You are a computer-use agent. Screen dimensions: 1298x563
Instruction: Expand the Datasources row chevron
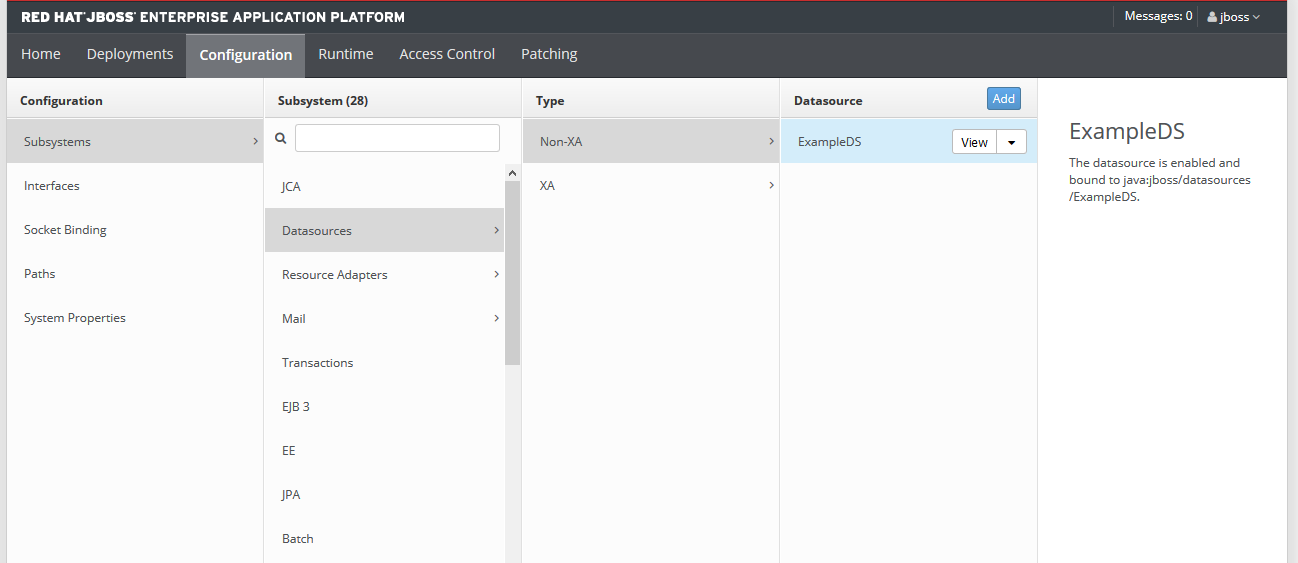[497, 230]
